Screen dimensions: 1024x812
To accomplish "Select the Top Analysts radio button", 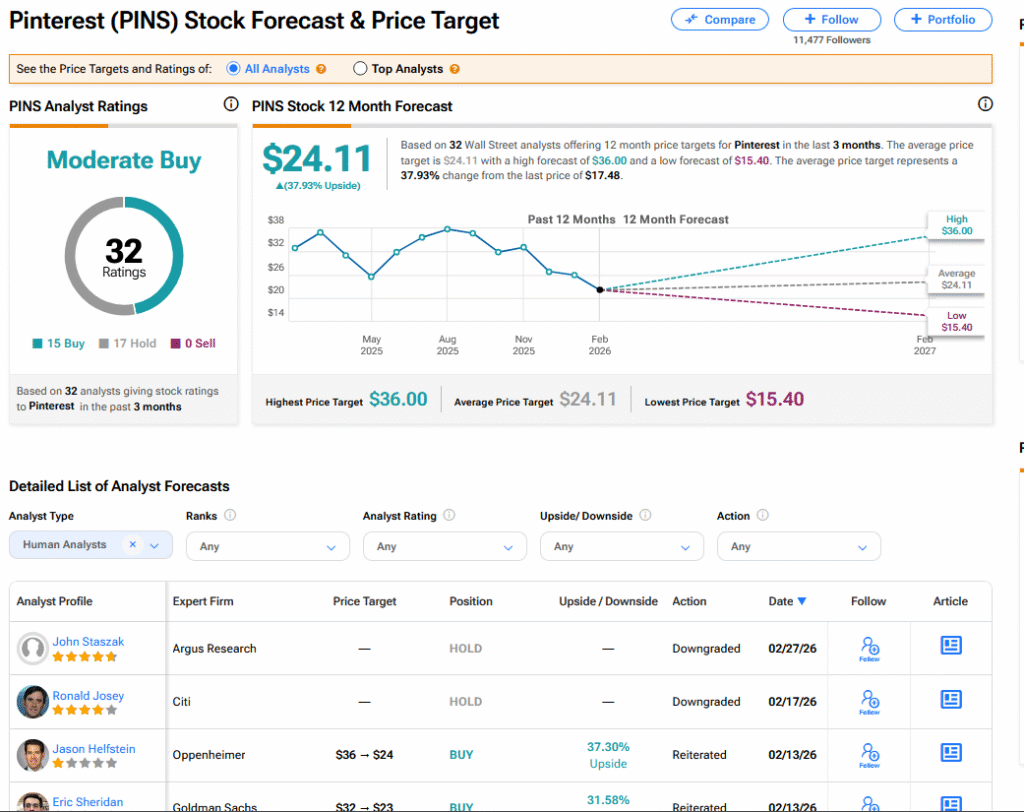I will tap(361, 69).
